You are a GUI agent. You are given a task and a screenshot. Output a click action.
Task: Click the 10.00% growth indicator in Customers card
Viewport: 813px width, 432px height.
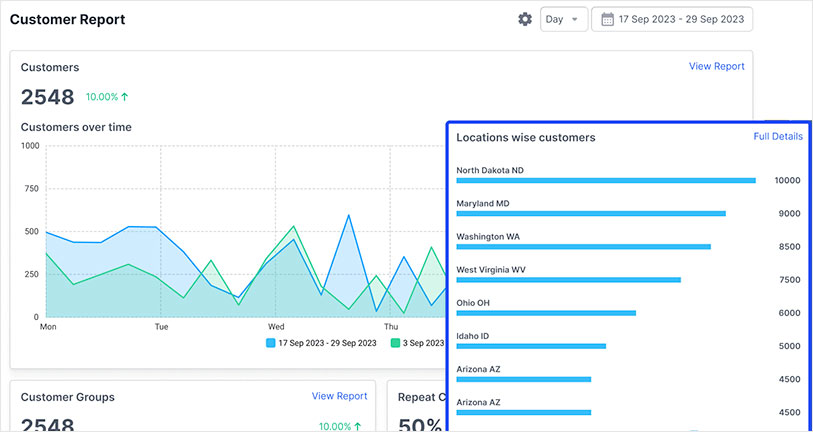click(107, 96)
